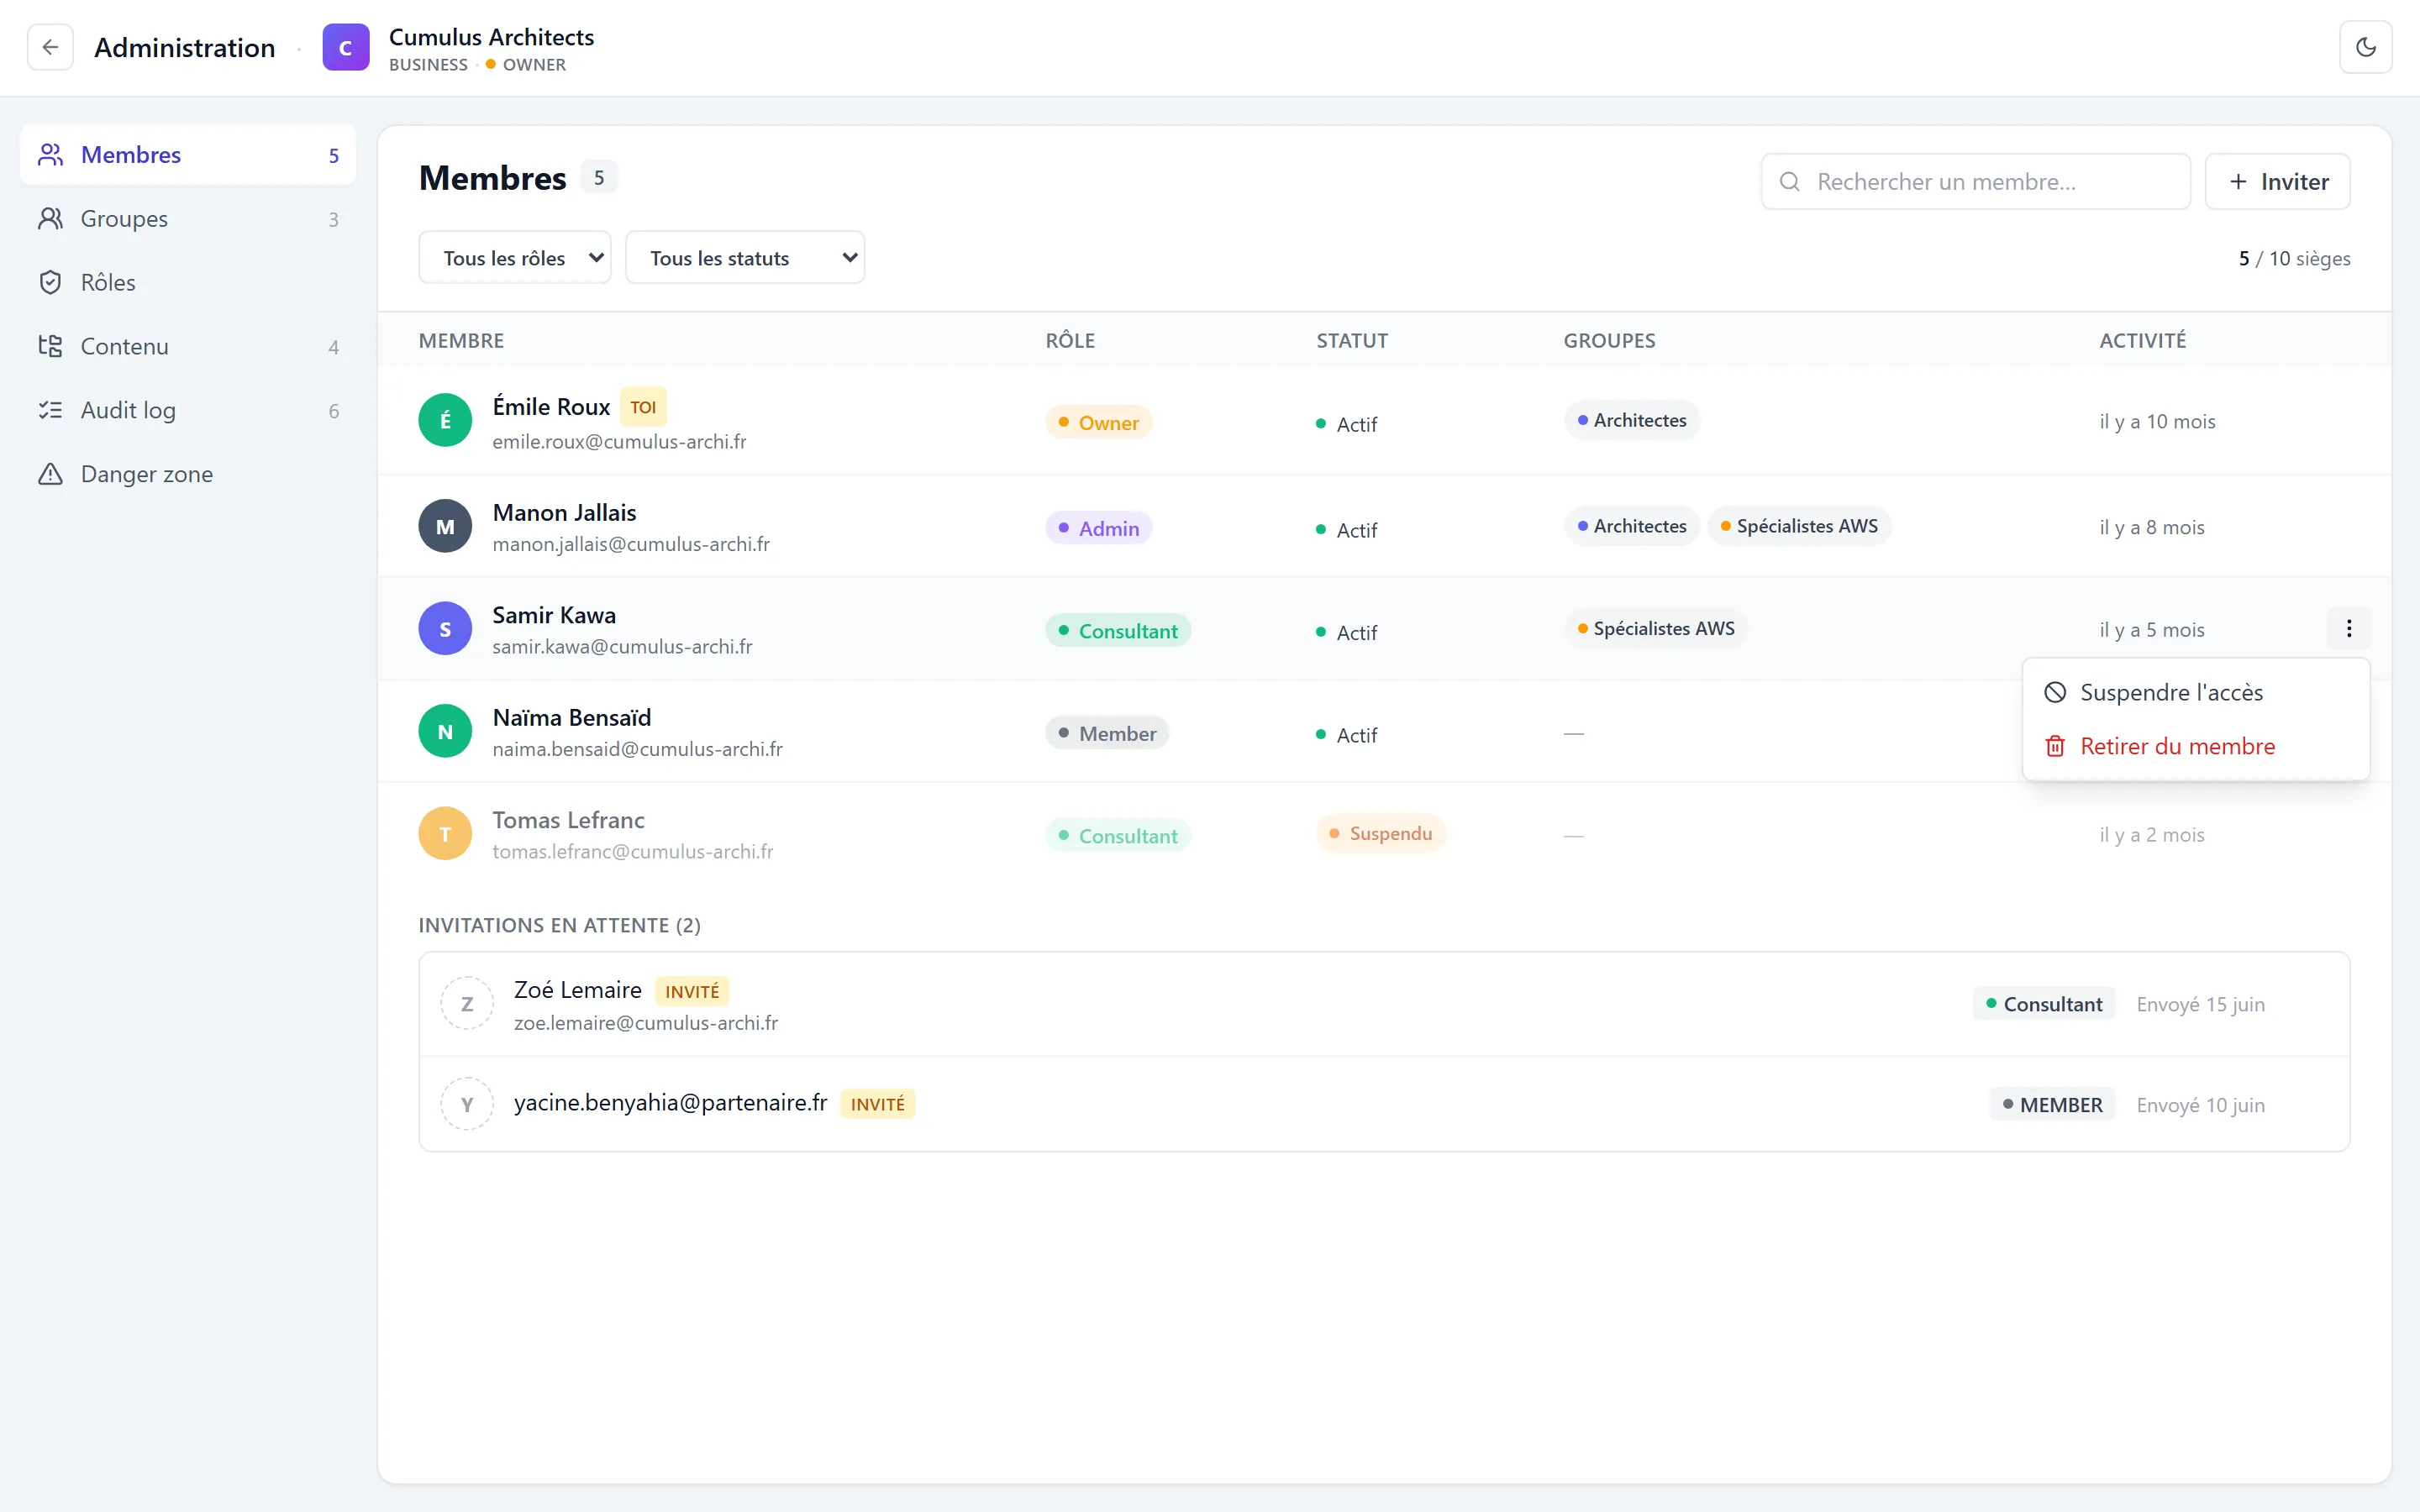Click the back arrow next to Administration

[x=50, y=47]
